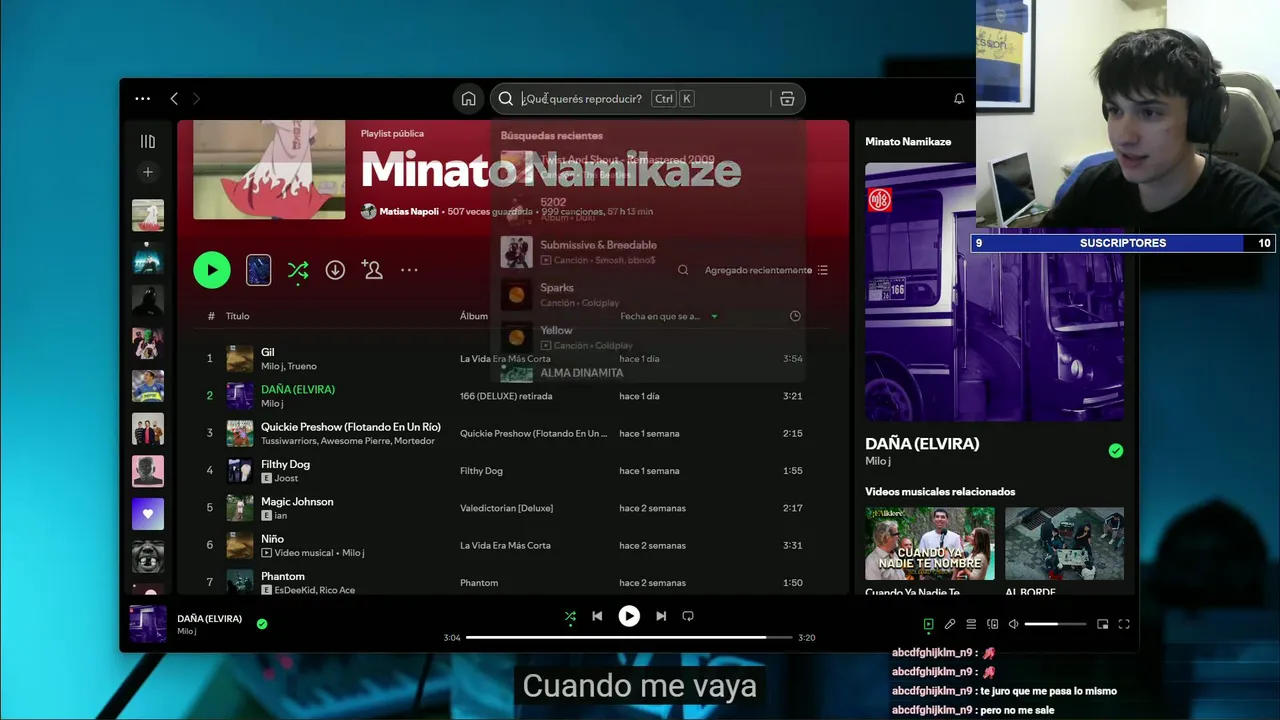Sort by the Título column

click(237, 316)
